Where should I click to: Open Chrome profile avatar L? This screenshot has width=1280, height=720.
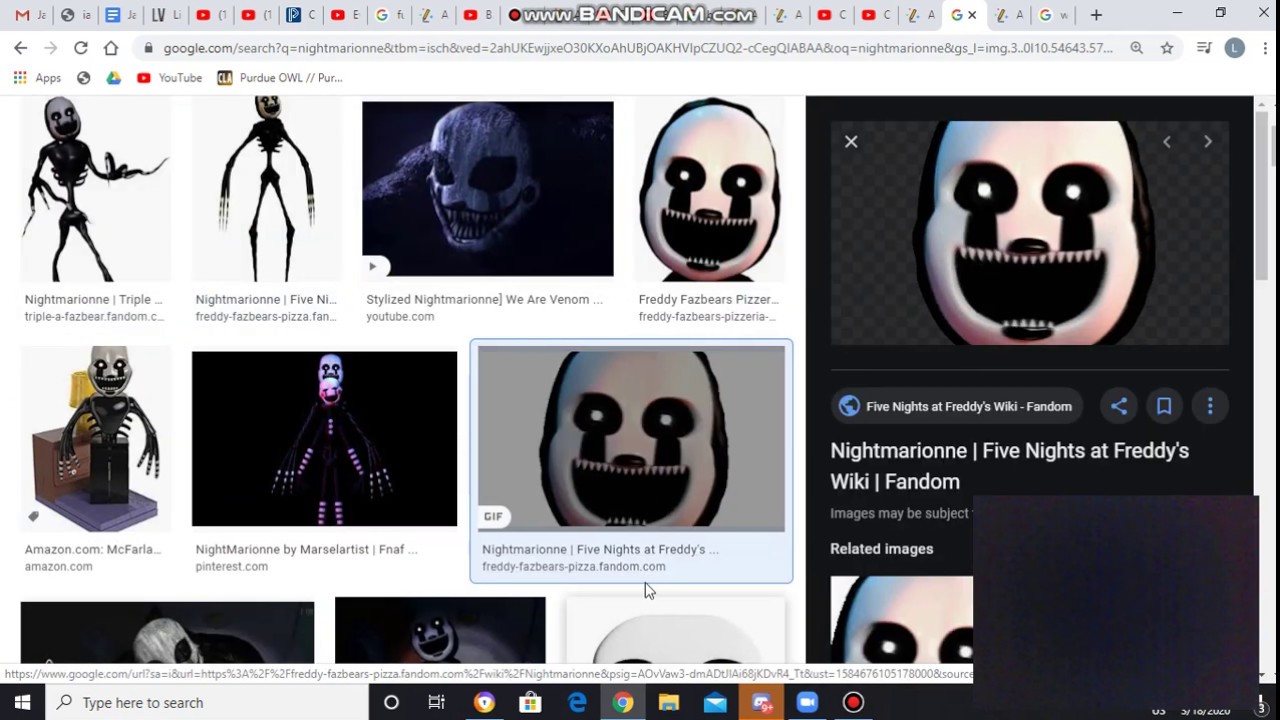click(1235, 48)
